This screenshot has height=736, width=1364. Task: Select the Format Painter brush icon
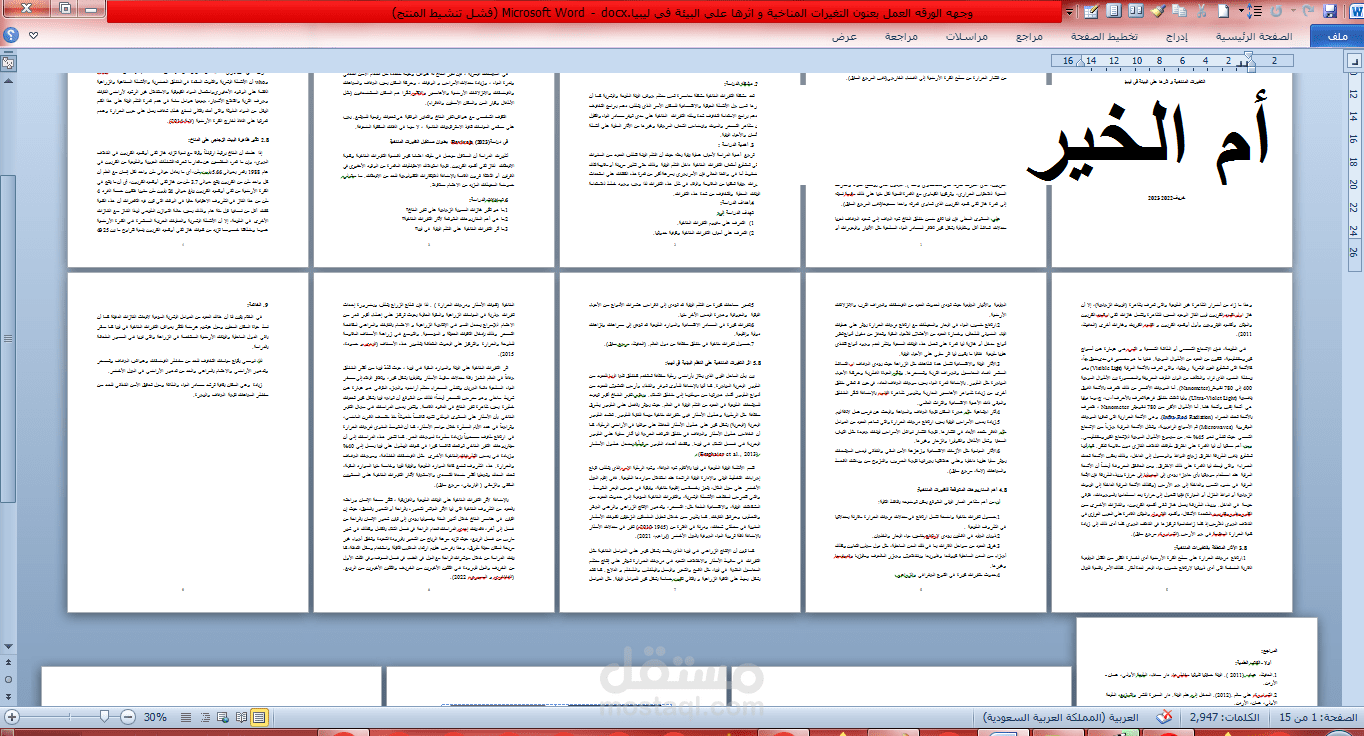point(1158,11)
